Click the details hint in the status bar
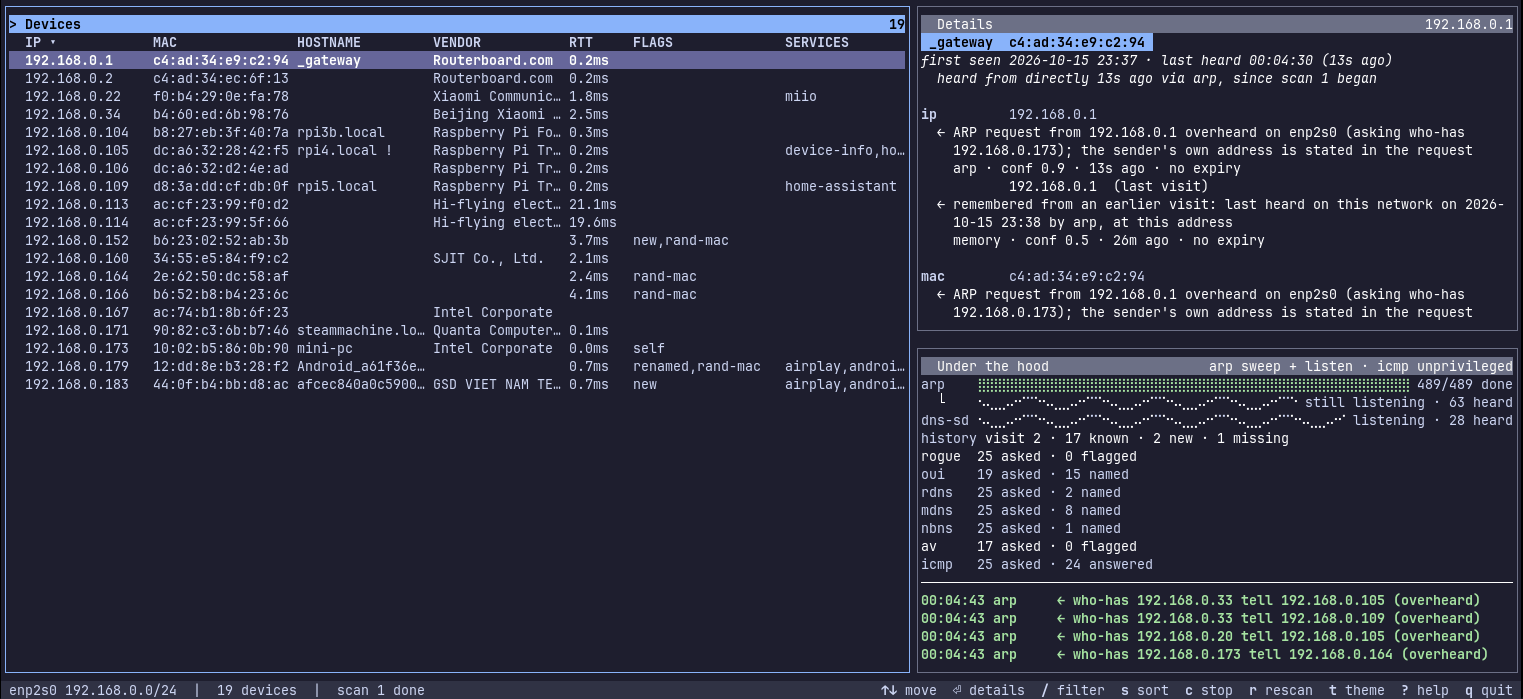The image size is (1523, 699). coord(987,690)
